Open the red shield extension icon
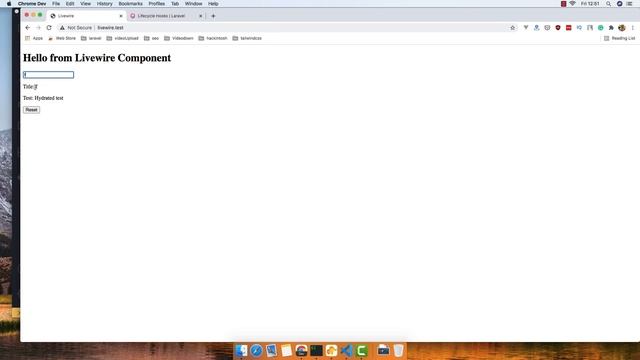640x360 pixels. [x=558, y=28]
